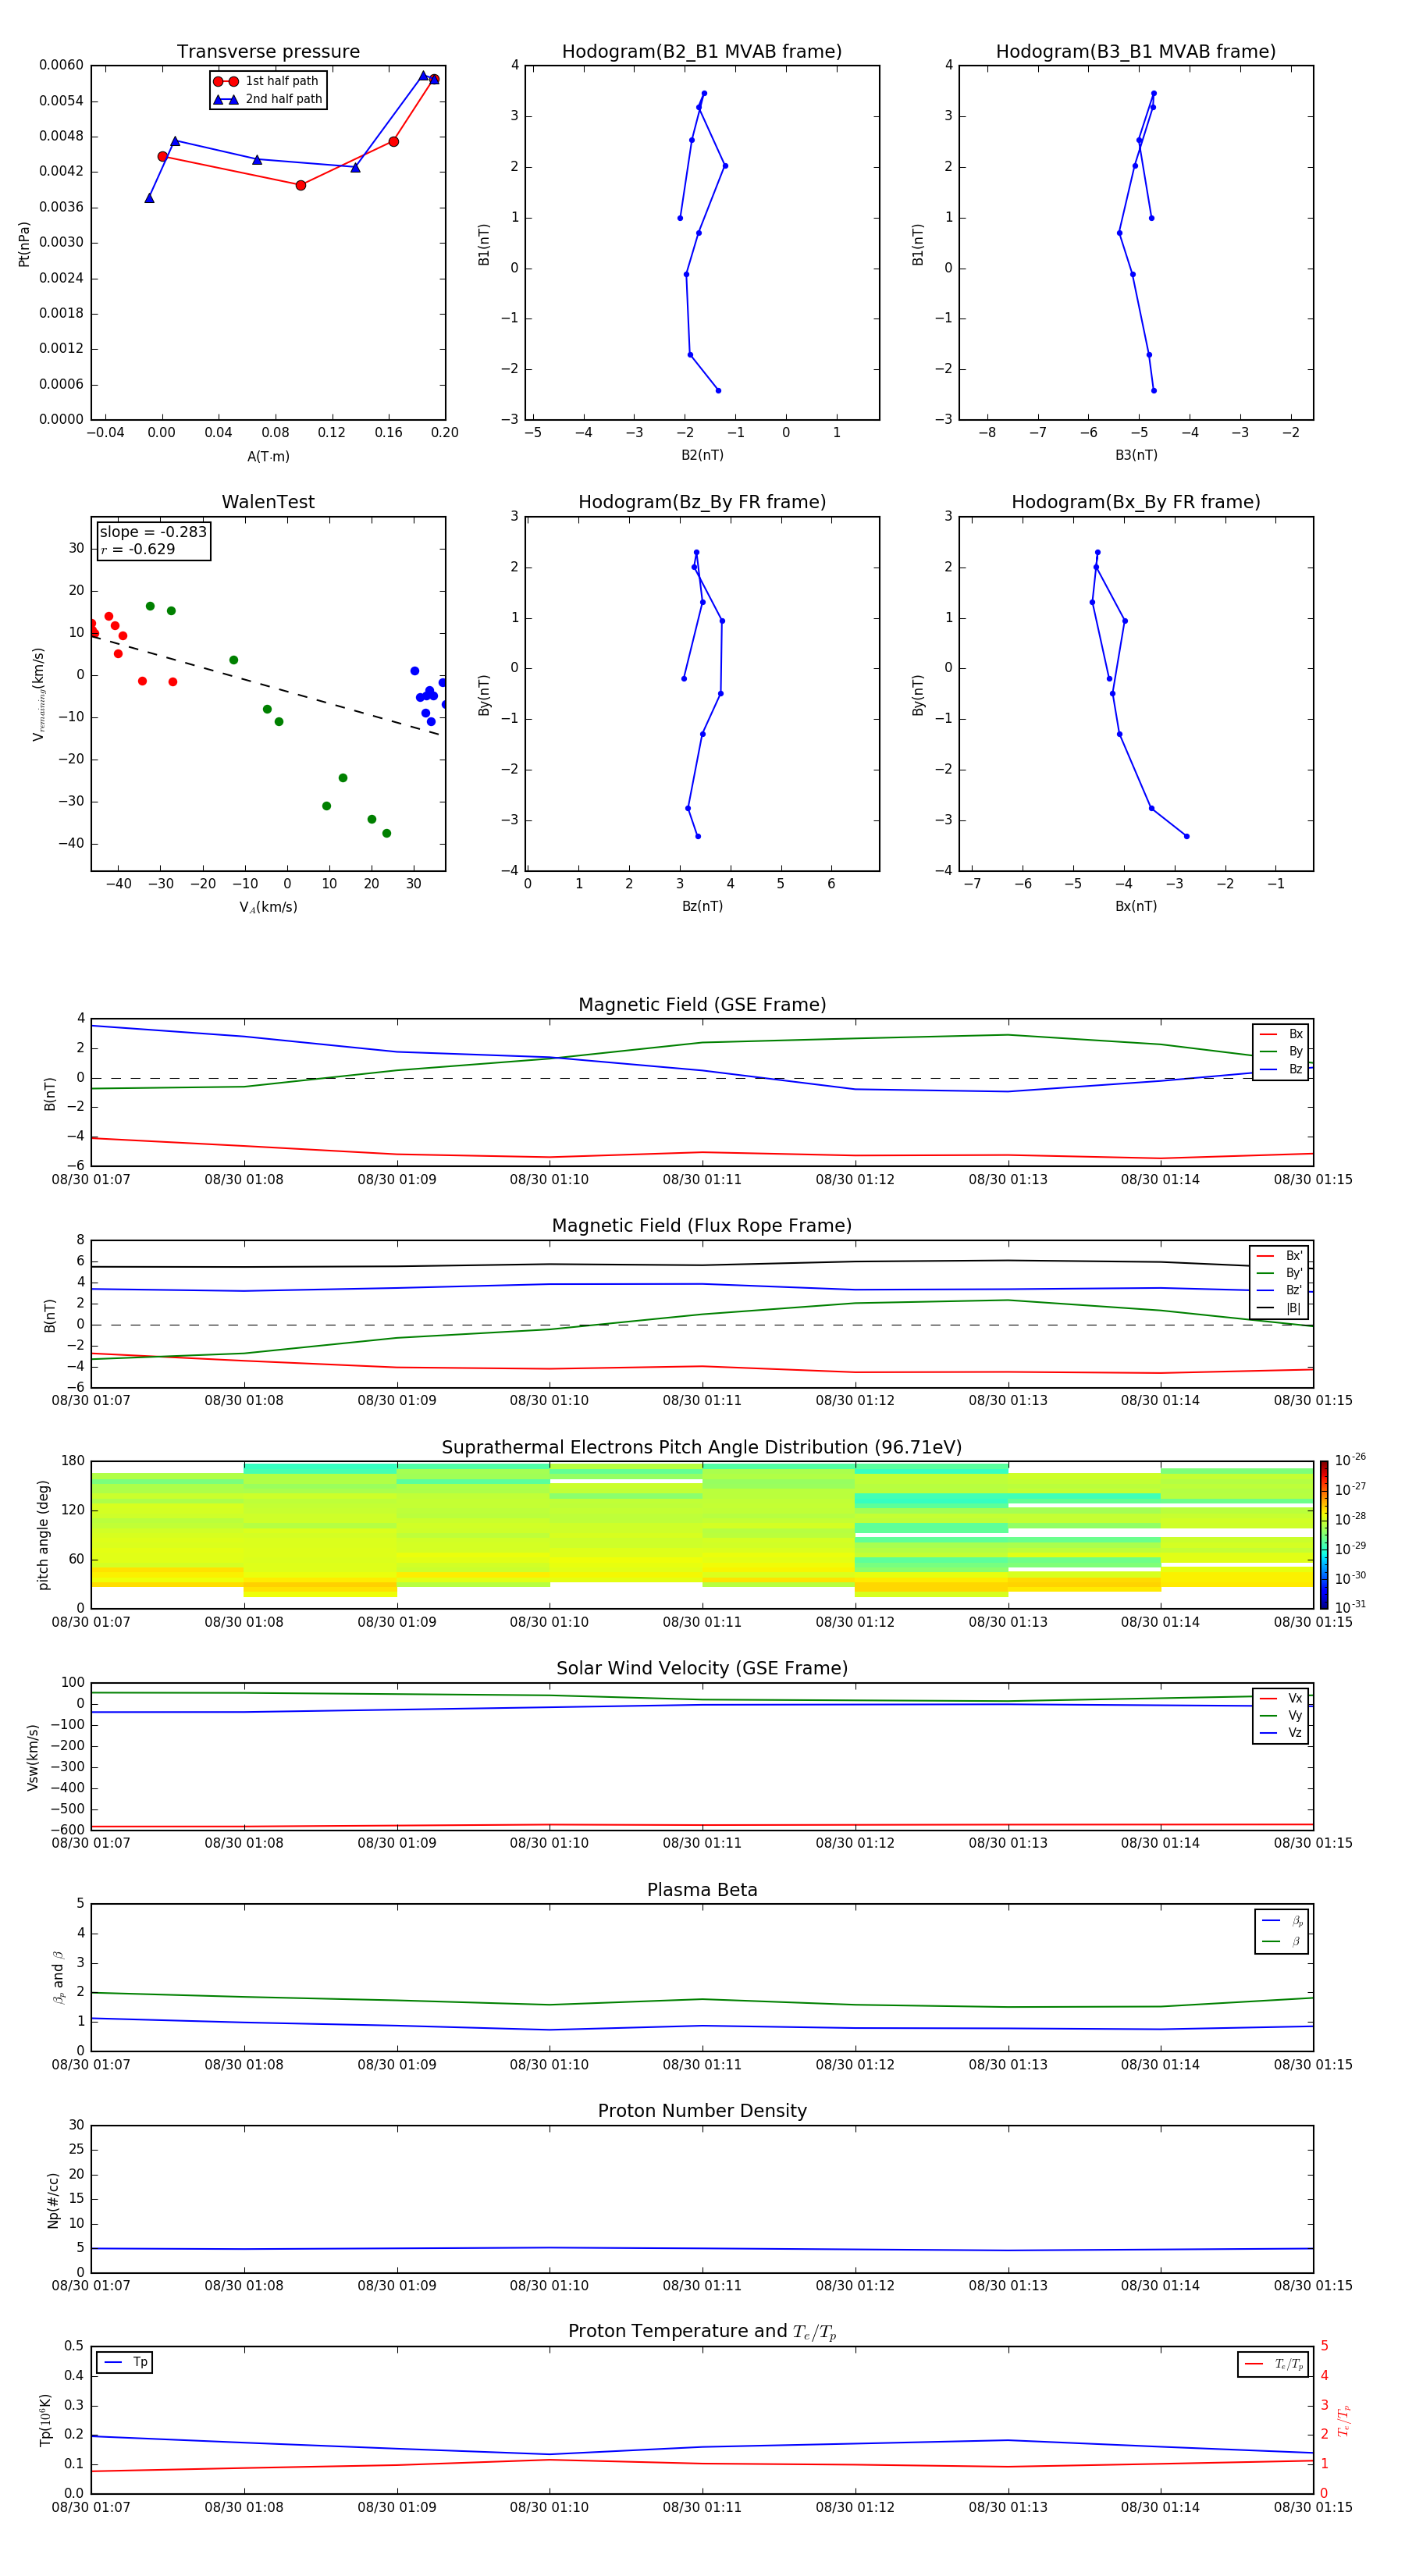The height and width of the screenshot is (2576, 1405).
Task: Click the "B2(nT)" x-axis label
Action: (702, 456)
